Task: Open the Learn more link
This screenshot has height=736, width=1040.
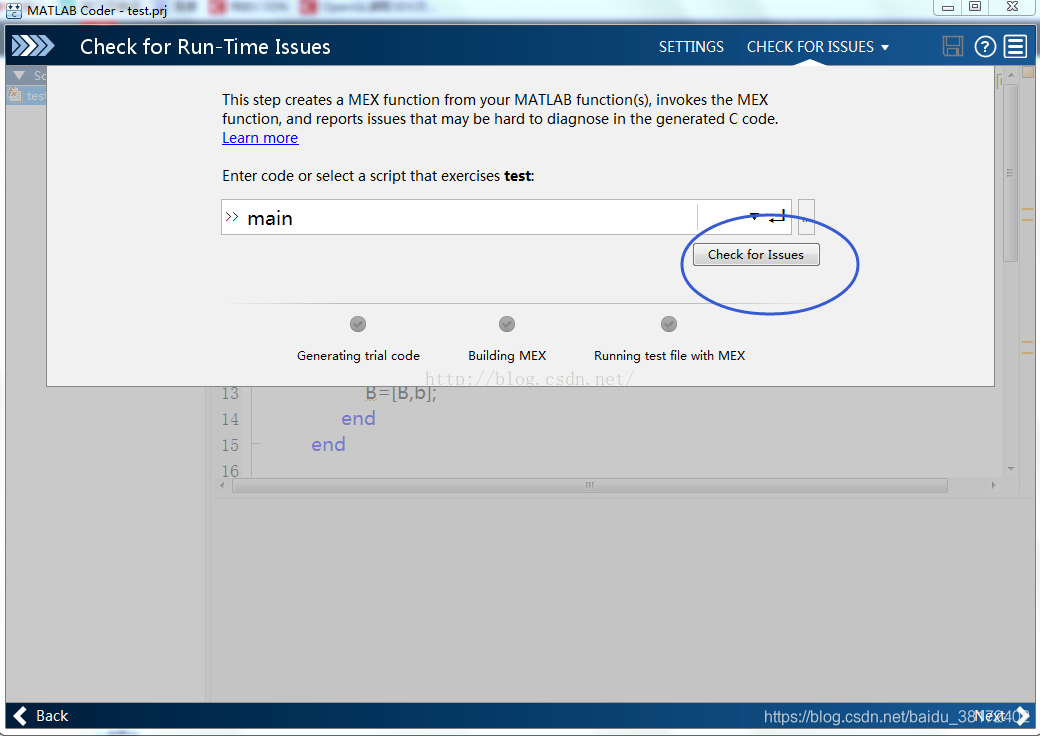Action: [260, 138]
